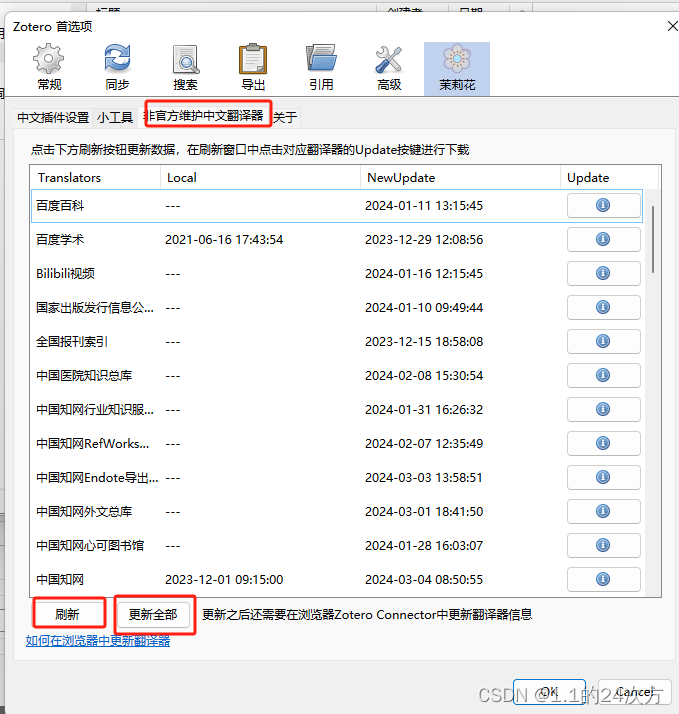This screenshot has width=679, height=714.
Task: Click new update date 2024-01-11 13:15:45
Action: [424, 206]
